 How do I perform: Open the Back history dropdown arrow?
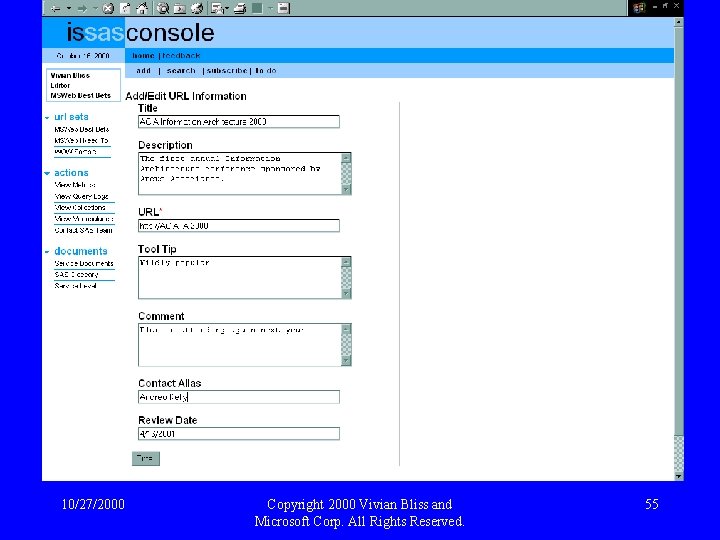68,8
